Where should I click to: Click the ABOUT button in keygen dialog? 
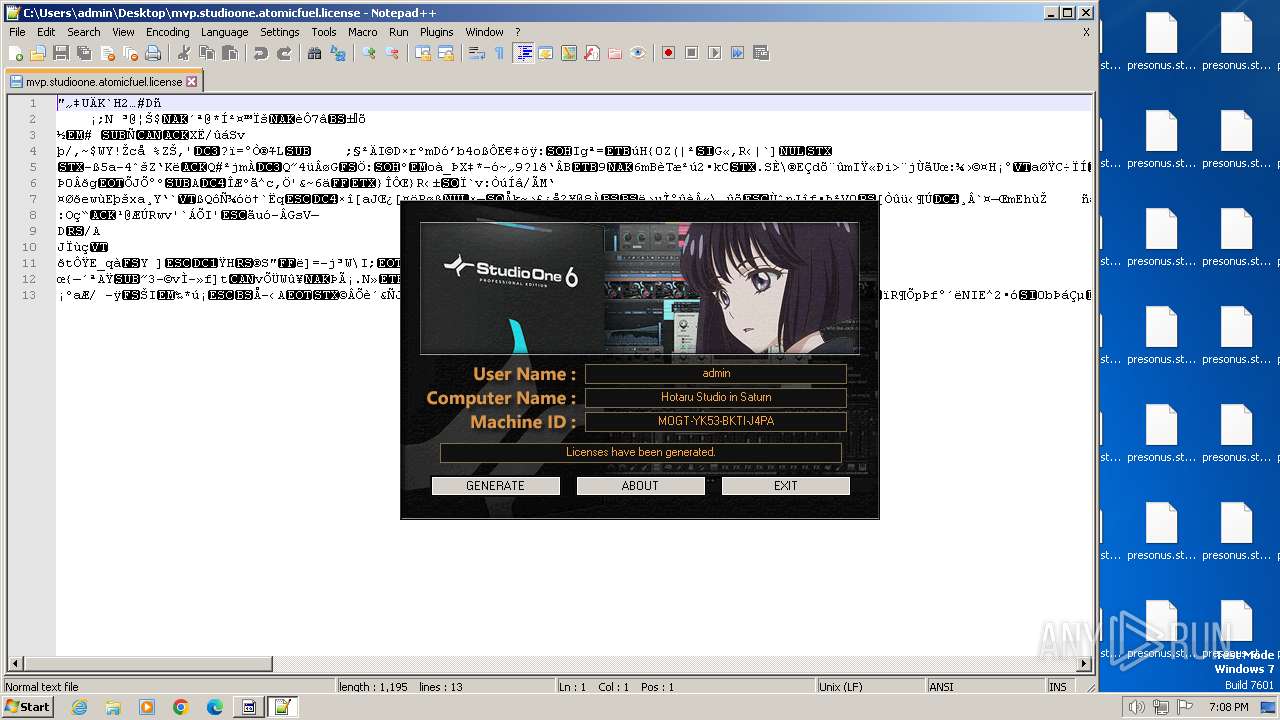click(x=640, y=486)
